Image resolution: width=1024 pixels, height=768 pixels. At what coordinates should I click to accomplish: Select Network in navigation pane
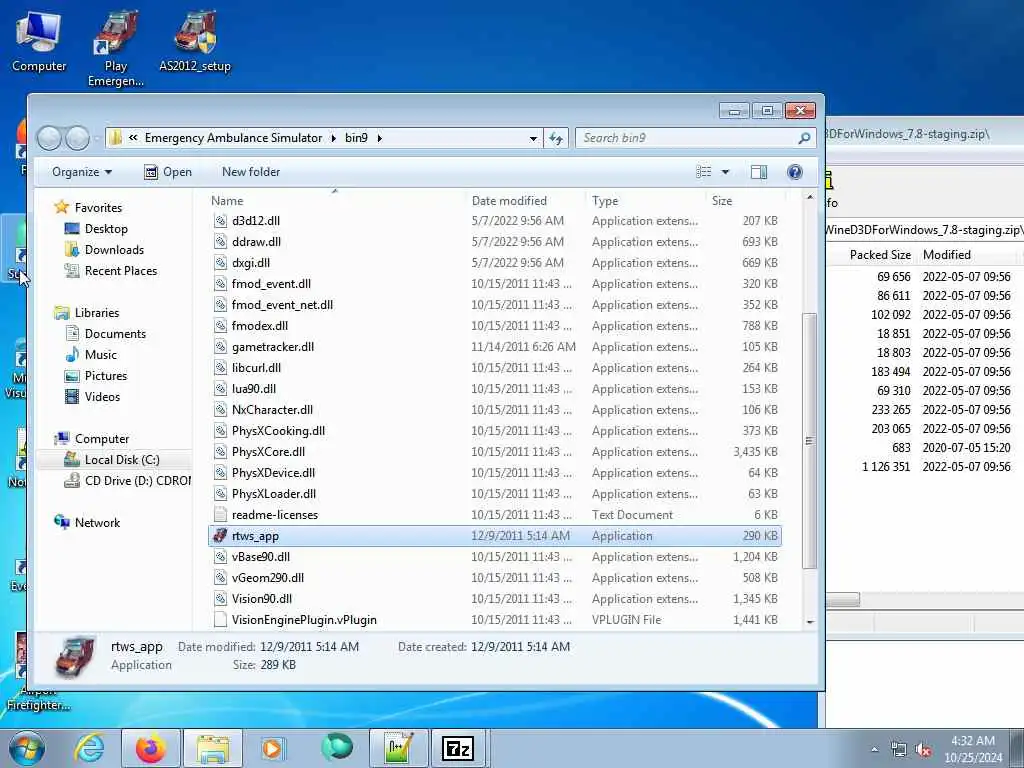(x=97, y=522)
